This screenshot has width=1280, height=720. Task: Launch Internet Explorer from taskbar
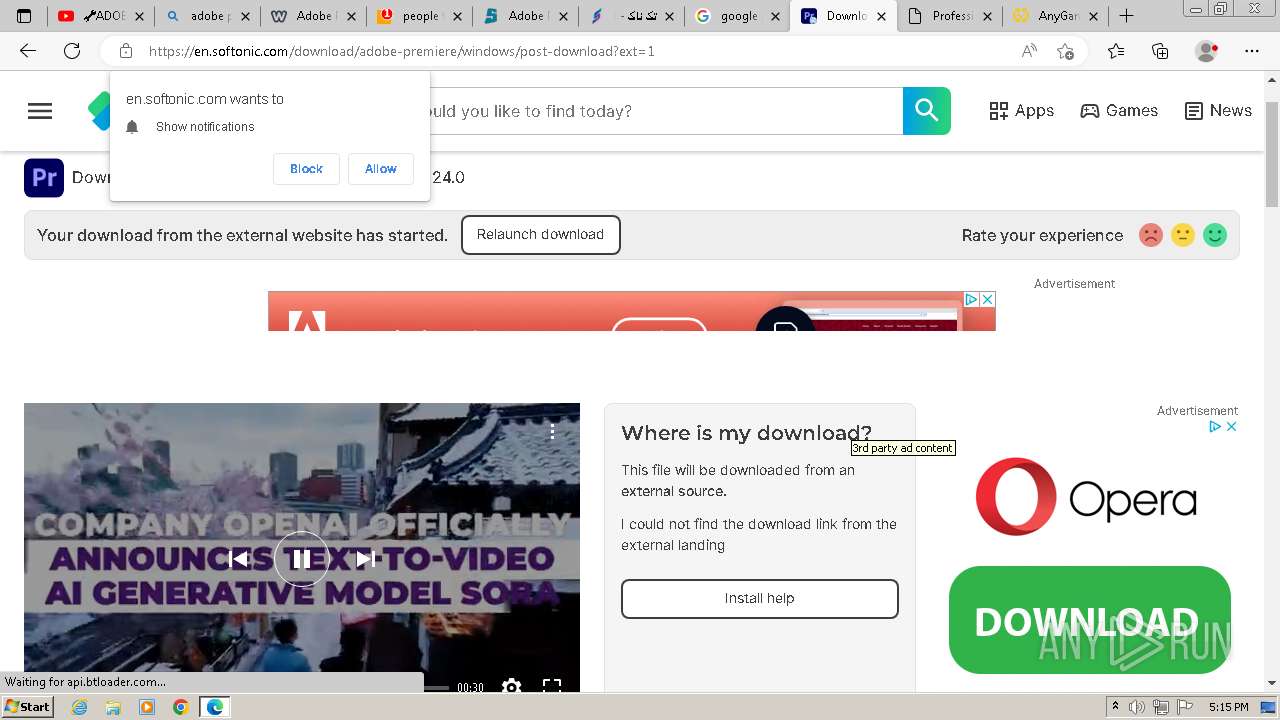(x=80, y=707)
